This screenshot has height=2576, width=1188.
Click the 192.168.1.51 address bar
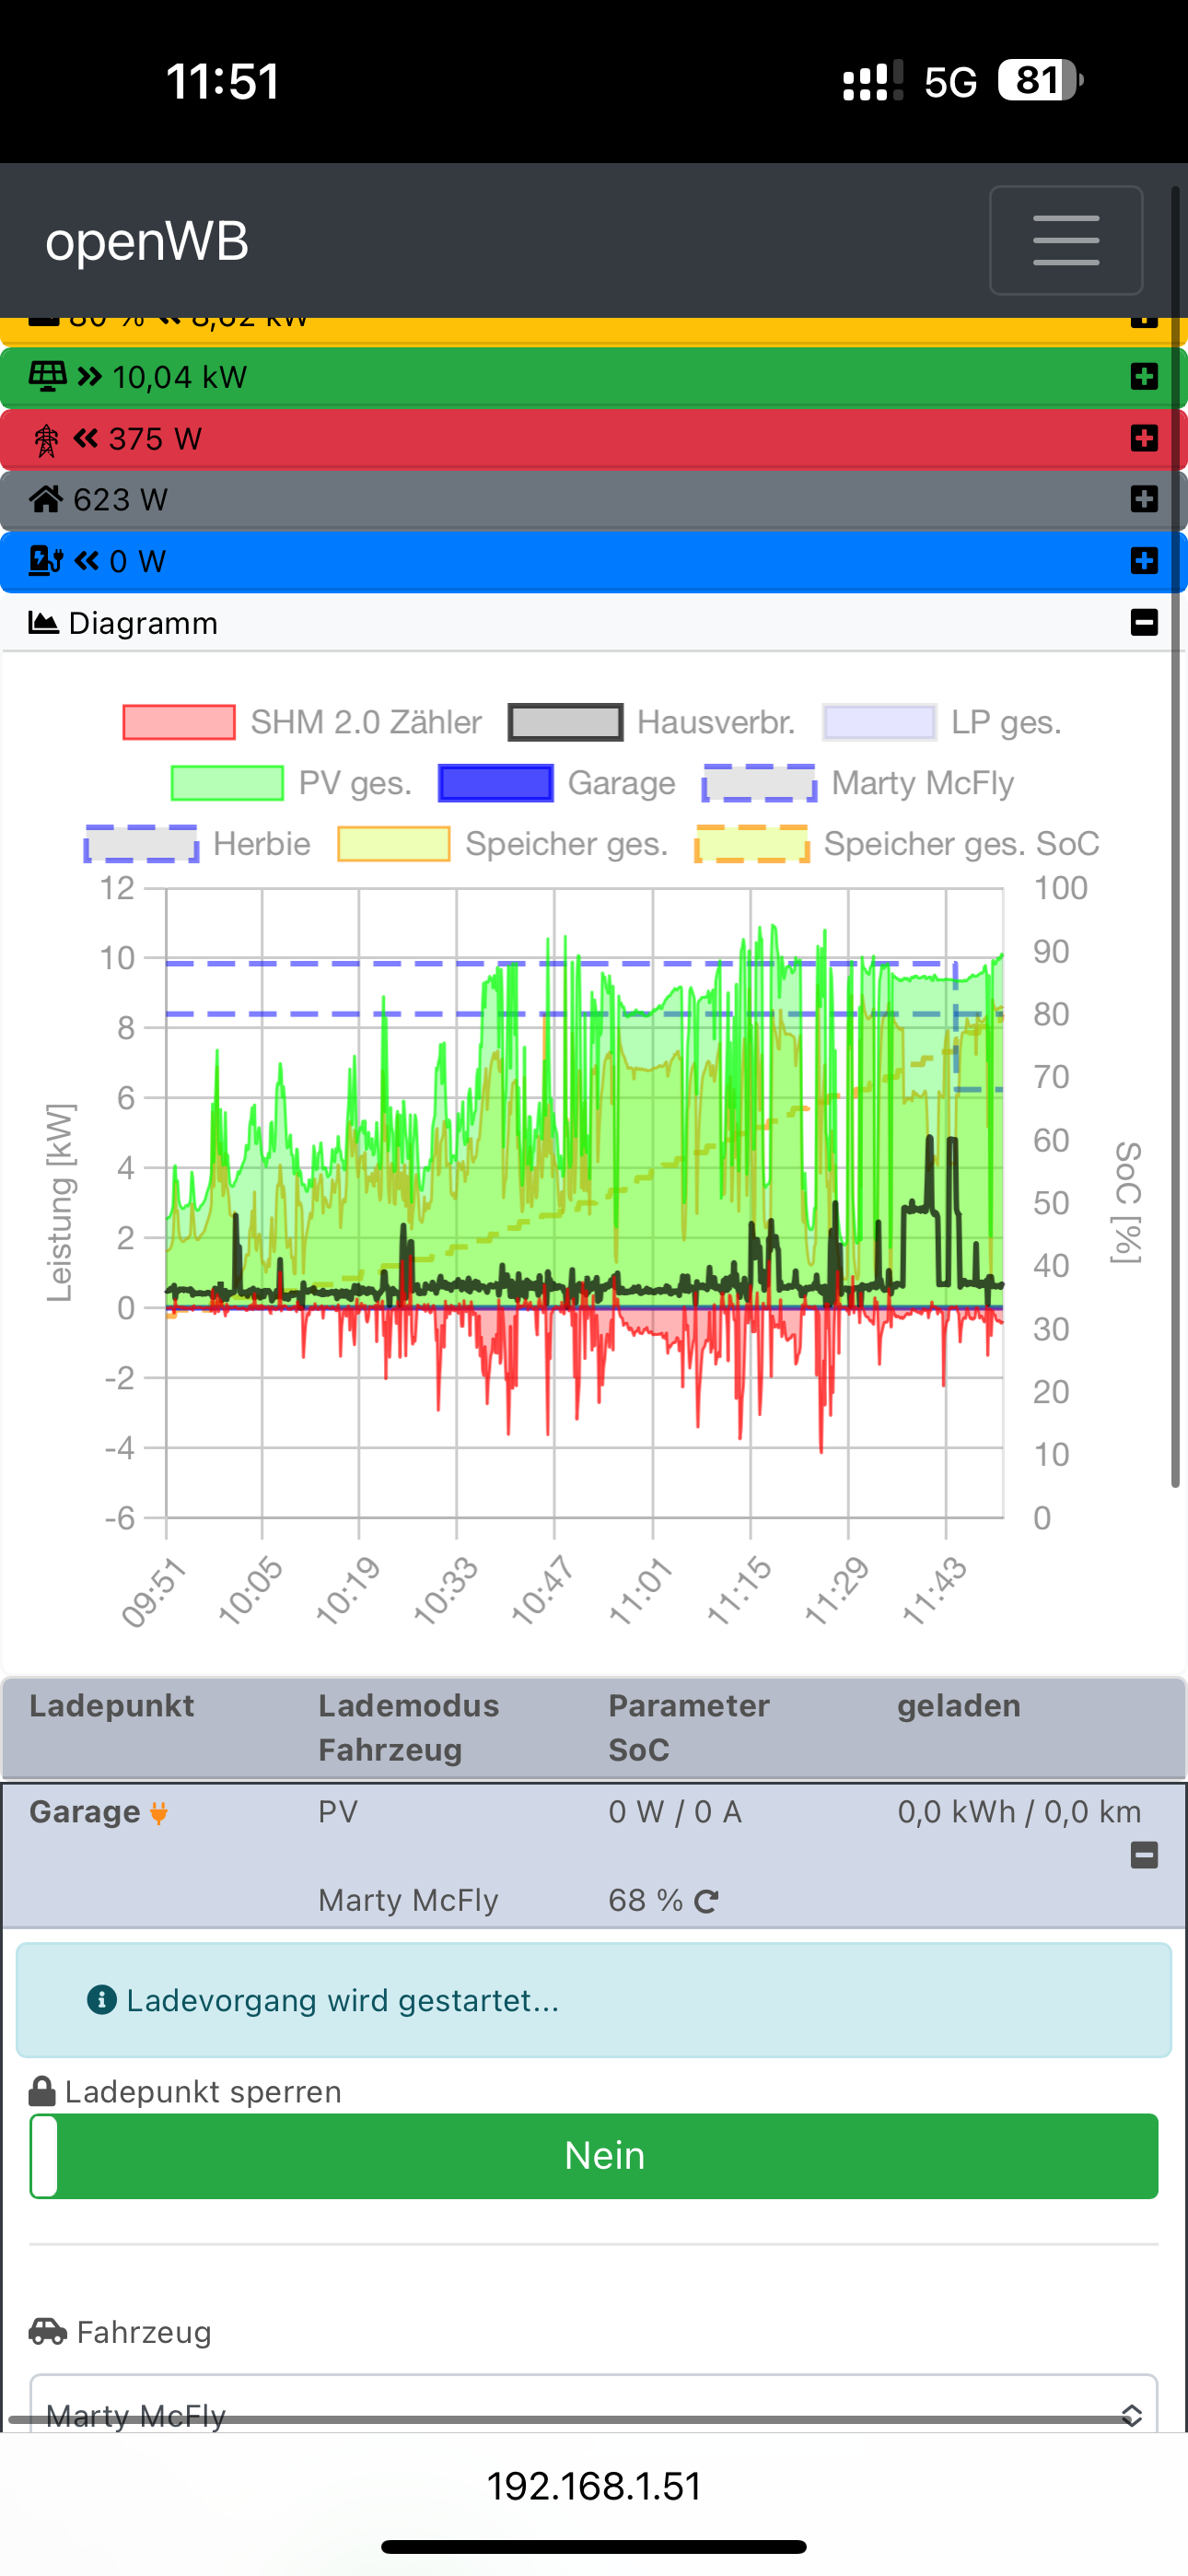click(594, 2486)
